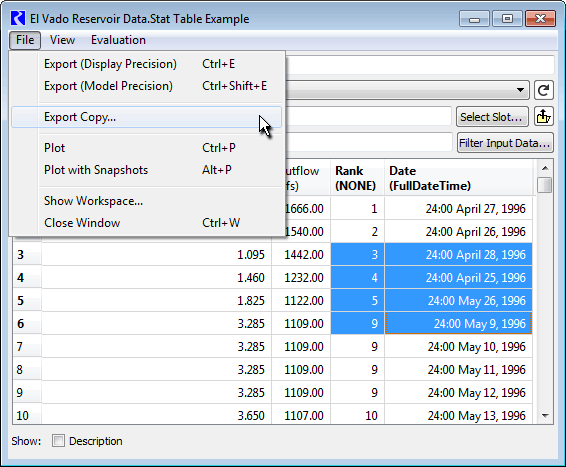Click the Filter Input Data... button
This screenshot has height=467, width=566.
505,143
